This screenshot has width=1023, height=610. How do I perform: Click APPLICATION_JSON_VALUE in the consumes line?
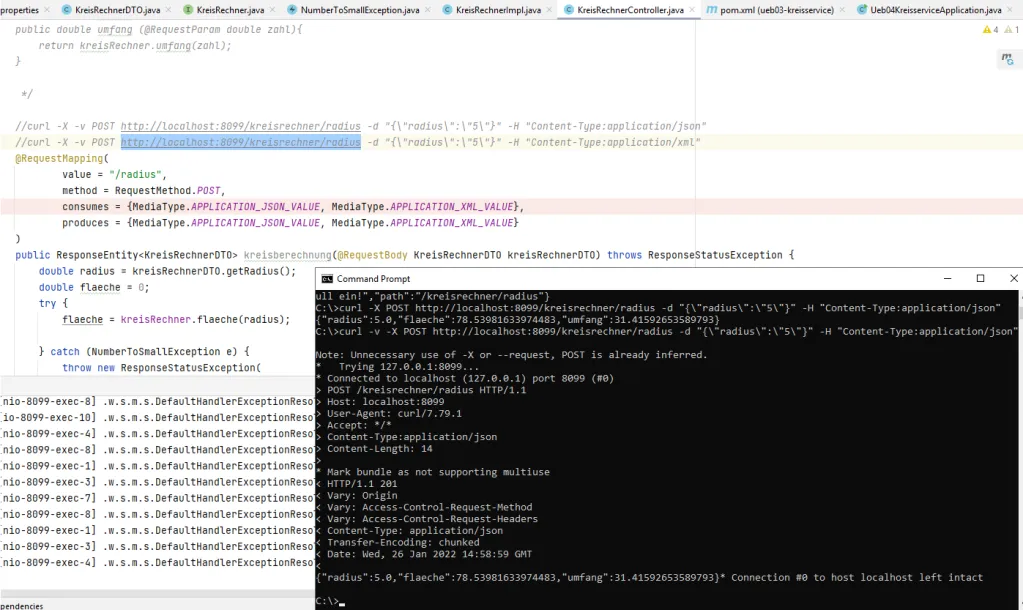click(x=256, y=207)
